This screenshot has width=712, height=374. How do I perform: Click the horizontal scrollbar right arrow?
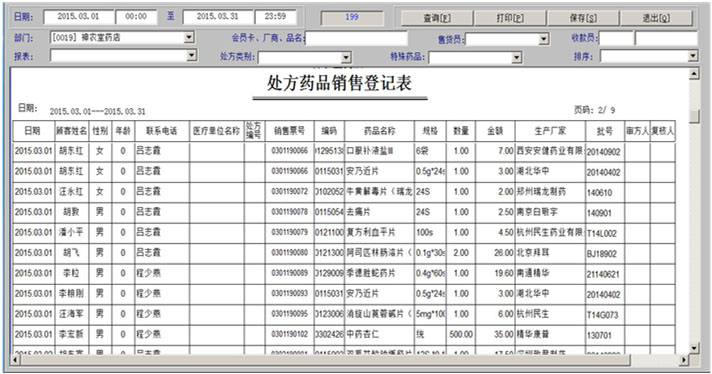click(x=684, y=360)
